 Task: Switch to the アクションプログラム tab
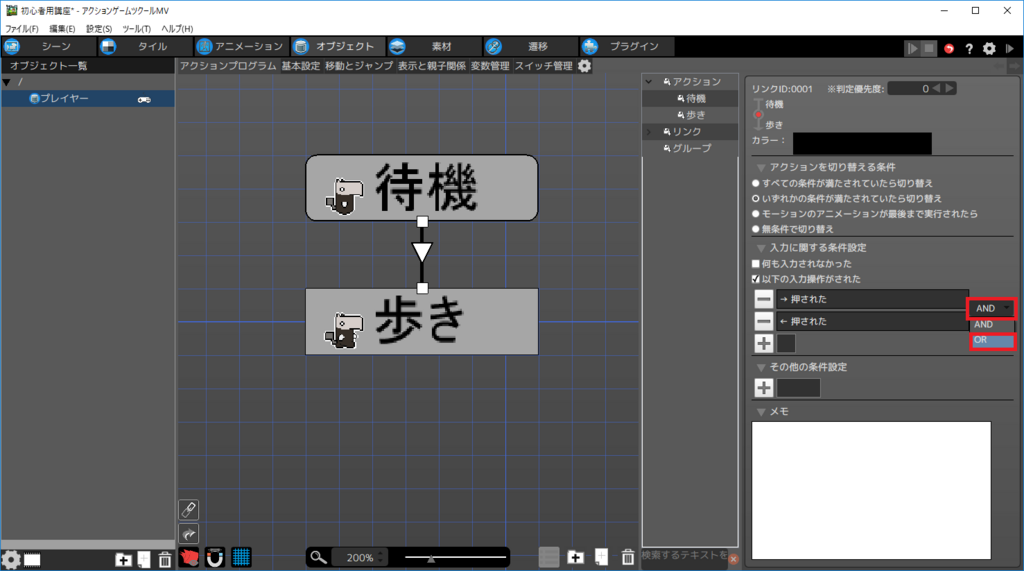coord(228,66)
